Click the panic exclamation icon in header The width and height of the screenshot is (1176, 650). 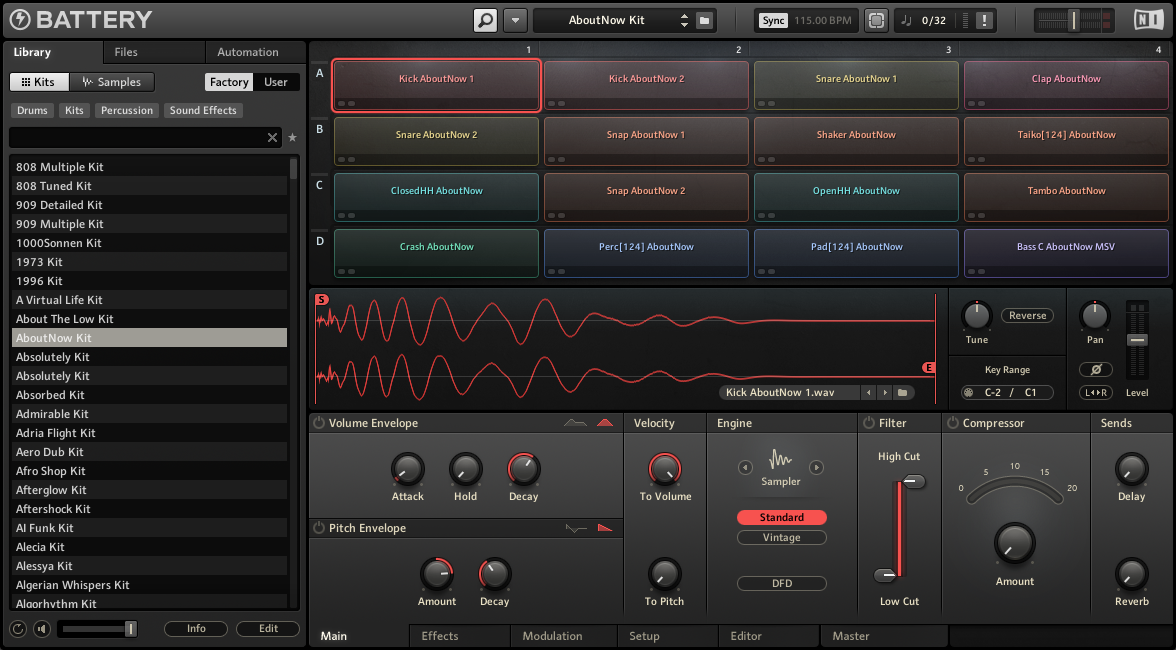click(x=984, y=20)
